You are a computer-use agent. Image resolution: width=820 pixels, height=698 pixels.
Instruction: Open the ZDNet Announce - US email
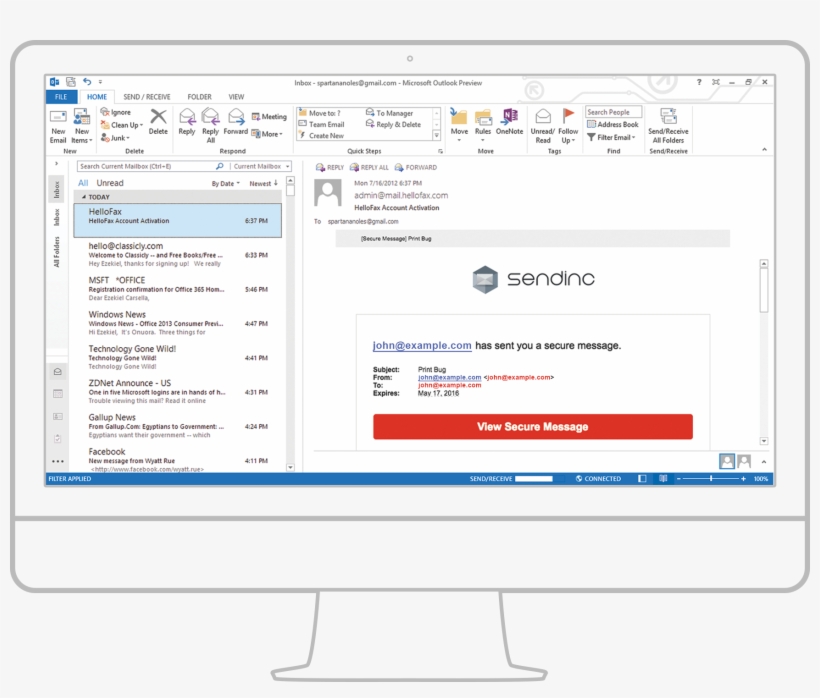(x=178, y=392)
